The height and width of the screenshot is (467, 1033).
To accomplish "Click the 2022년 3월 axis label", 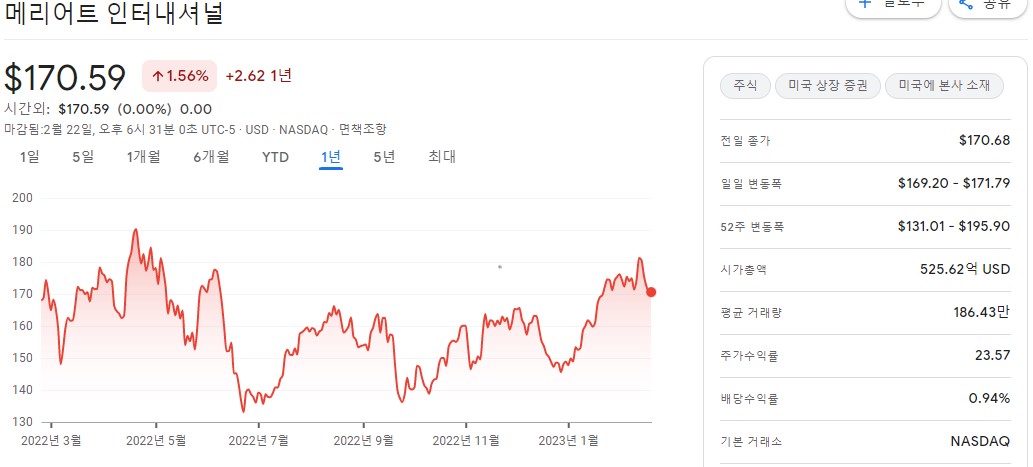I will 51,440.
